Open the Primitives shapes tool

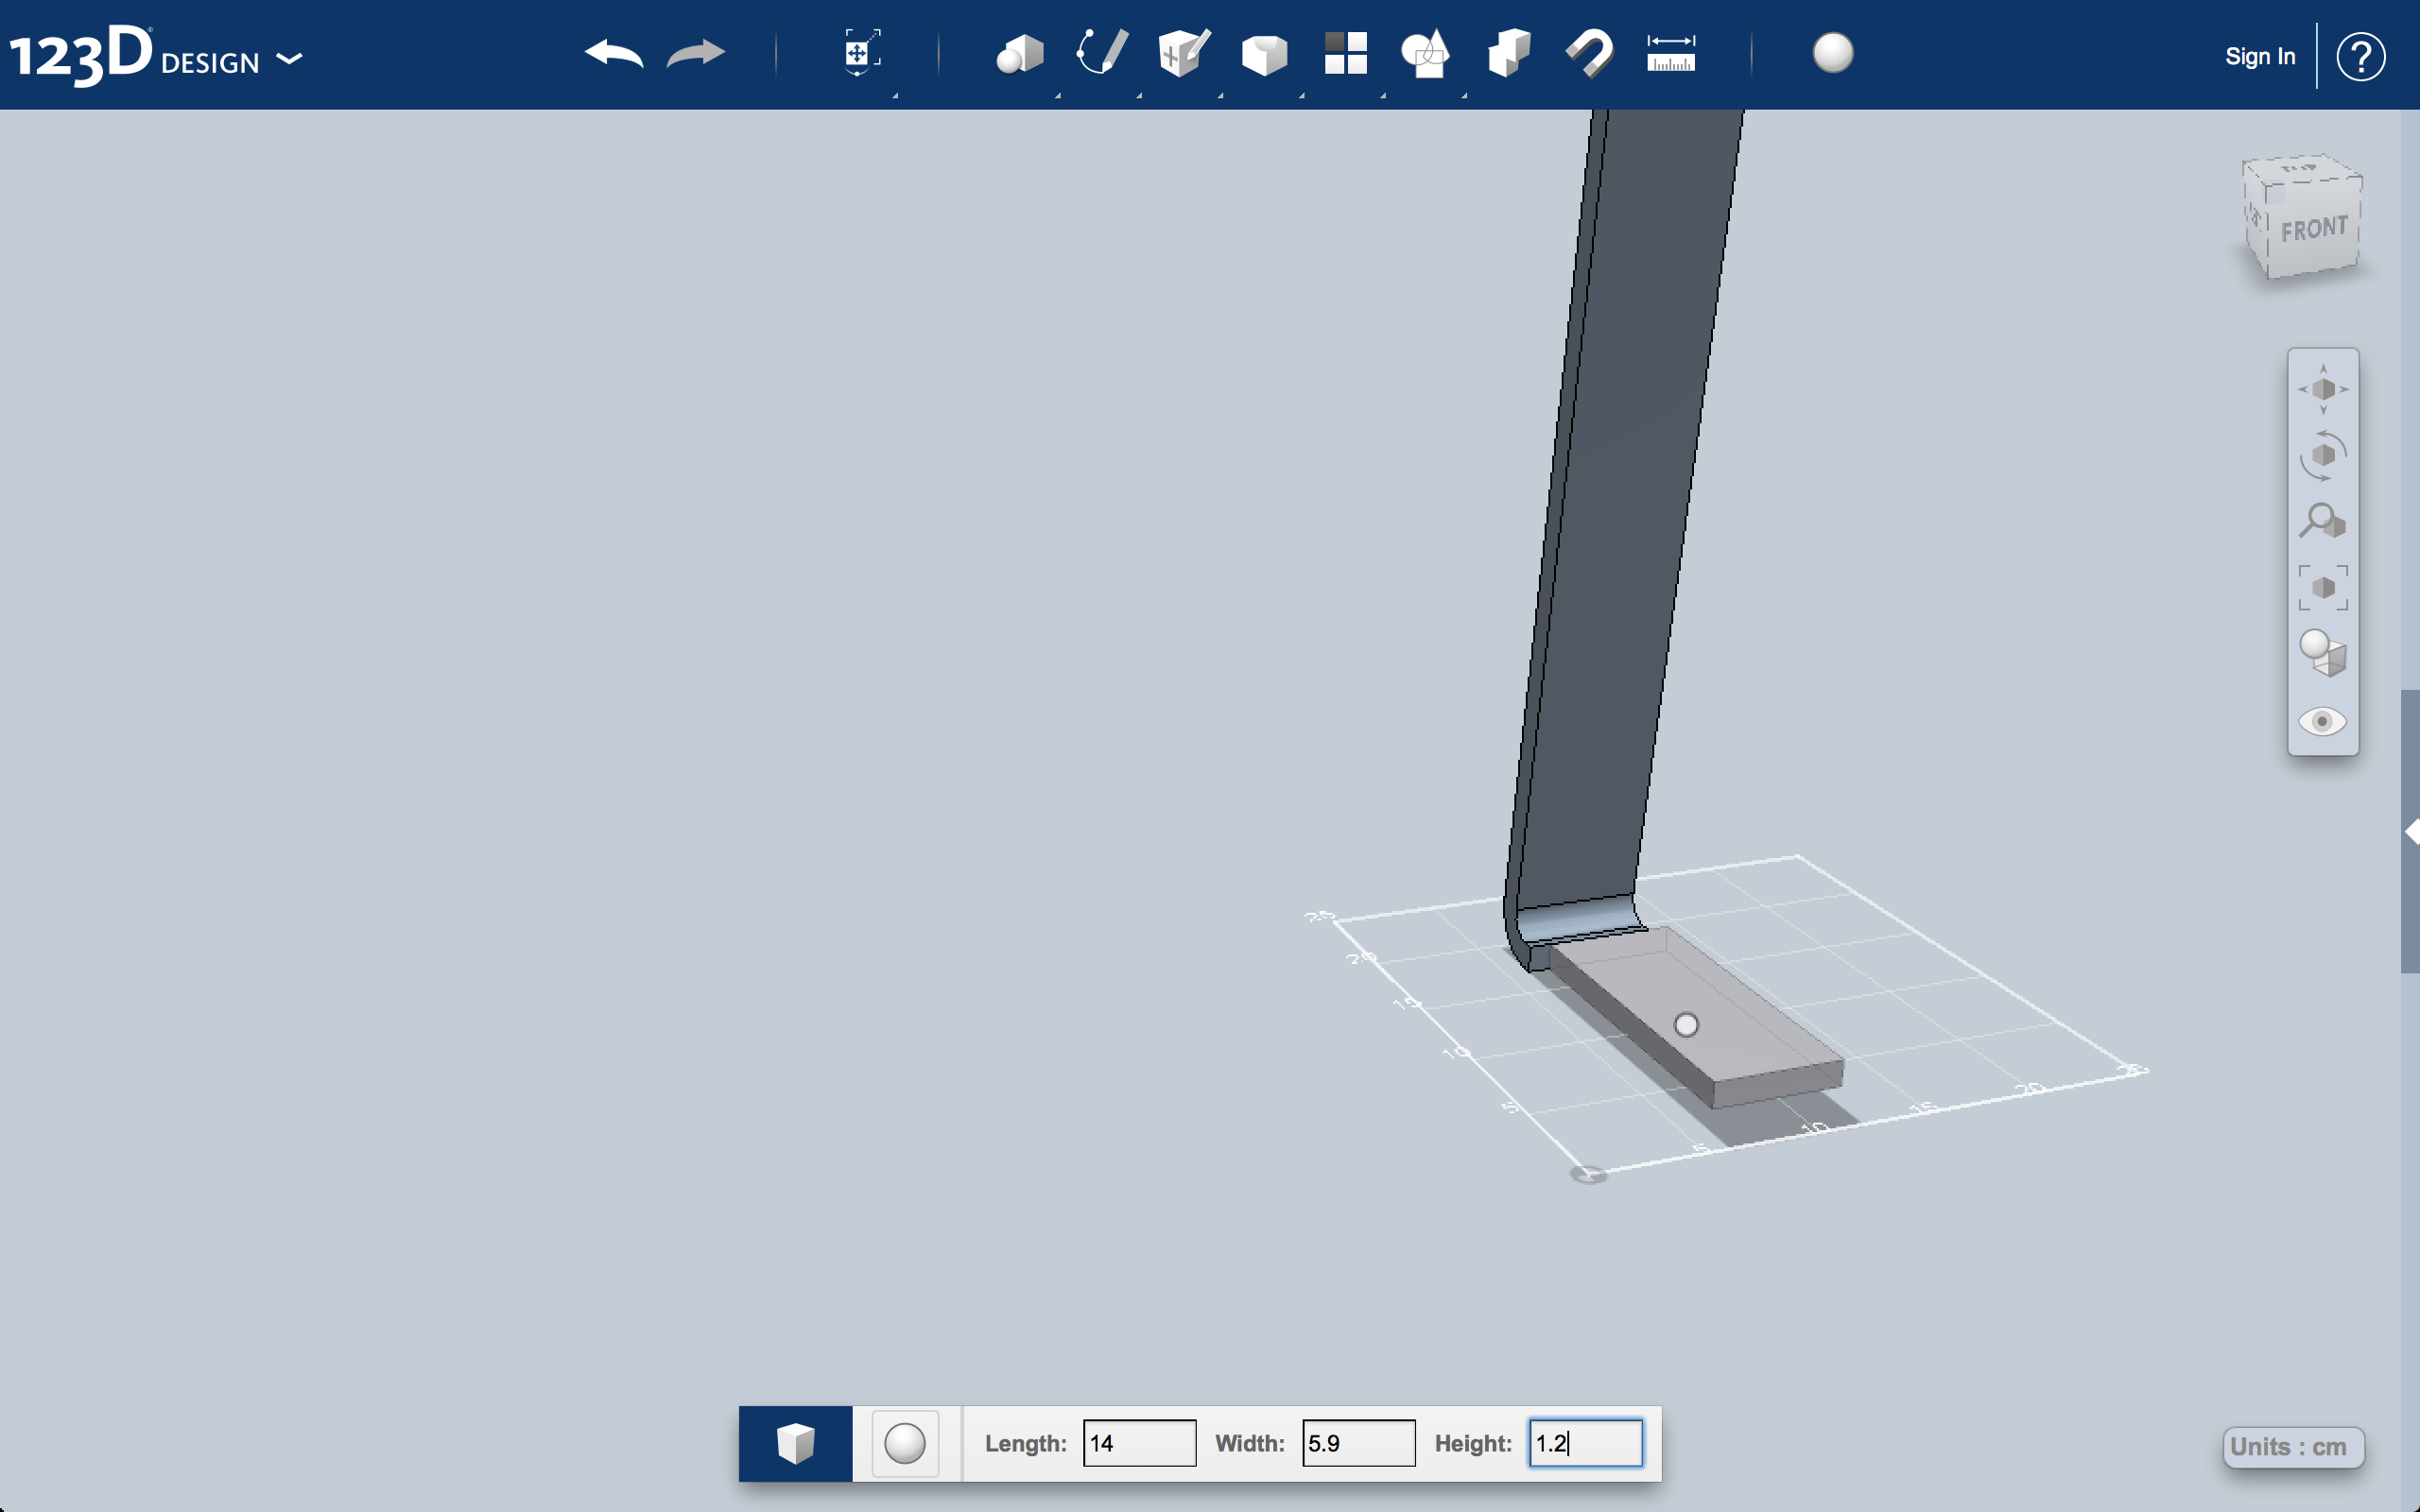point(1019,54)
